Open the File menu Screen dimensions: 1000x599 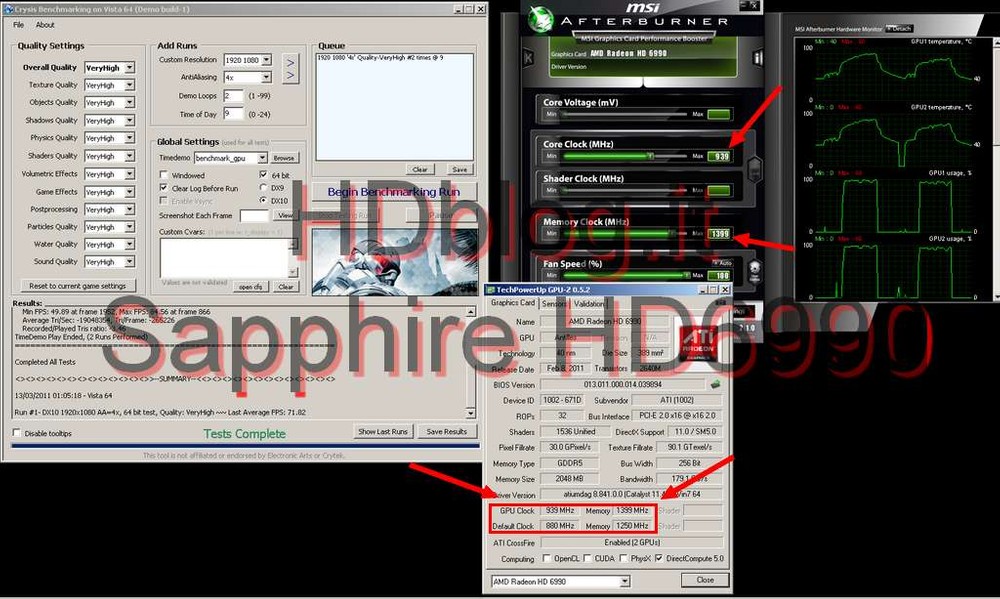(x=18, y=25)
